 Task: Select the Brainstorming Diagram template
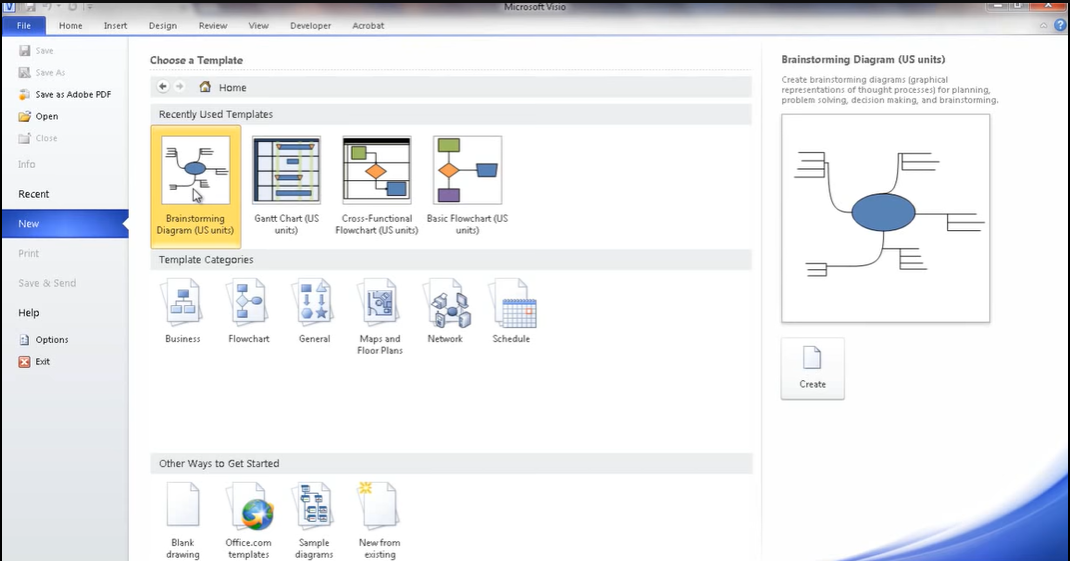195,186
